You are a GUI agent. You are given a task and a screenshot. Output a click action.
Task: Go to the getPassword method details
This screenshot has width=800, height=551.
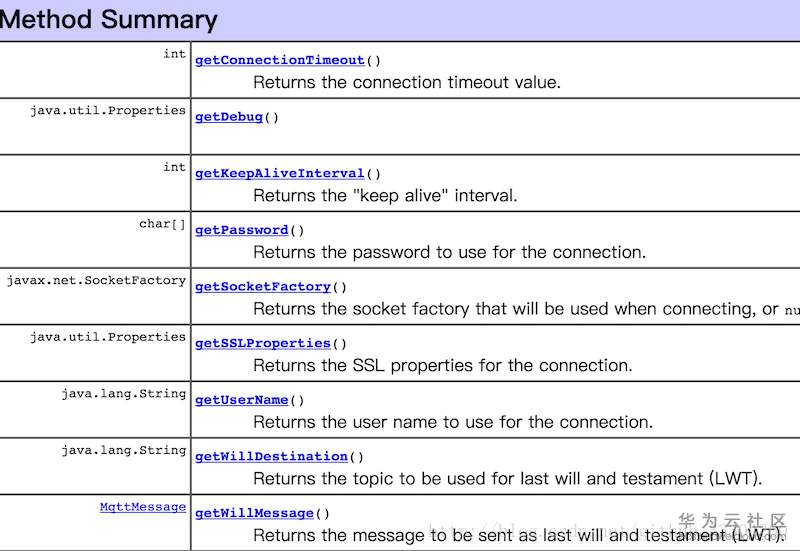click(241, 230)
